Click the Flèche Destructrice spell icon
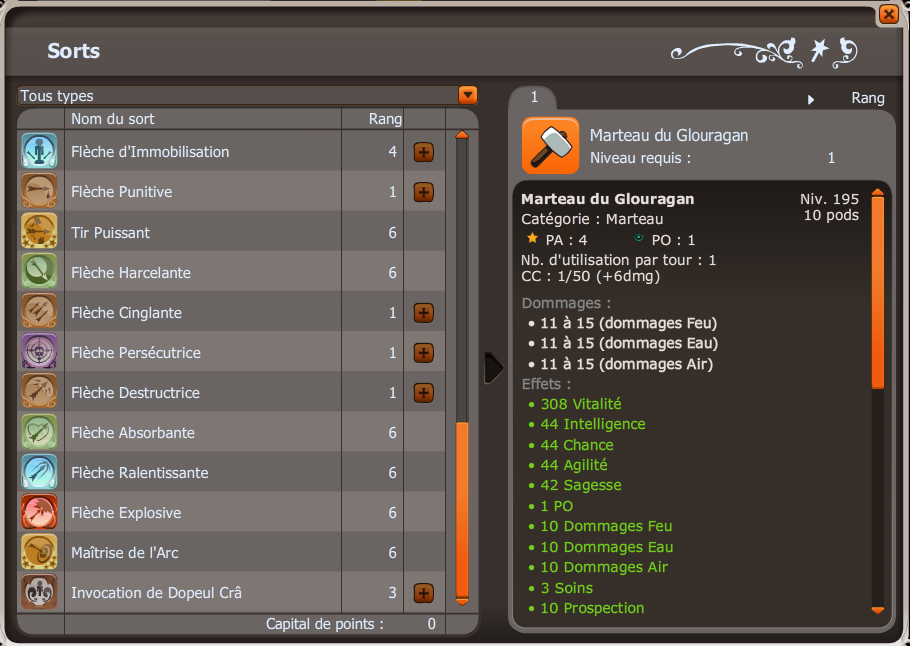919x669 pixels. pyautogui.click(x=39, y=392)
